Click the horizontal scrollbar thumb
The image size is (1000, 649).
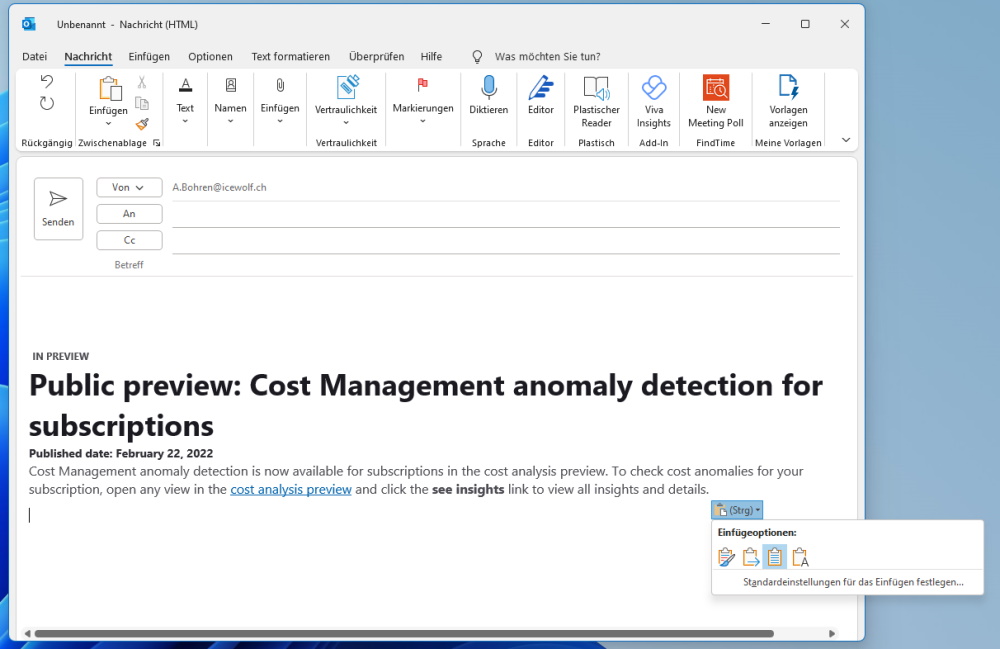click(x=404, y=634)
